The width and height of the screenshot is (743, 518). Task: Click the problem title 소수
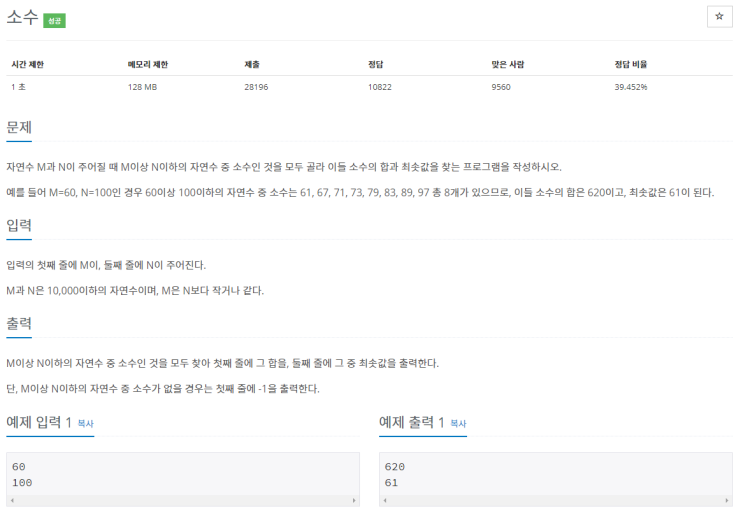click(22, 18)
